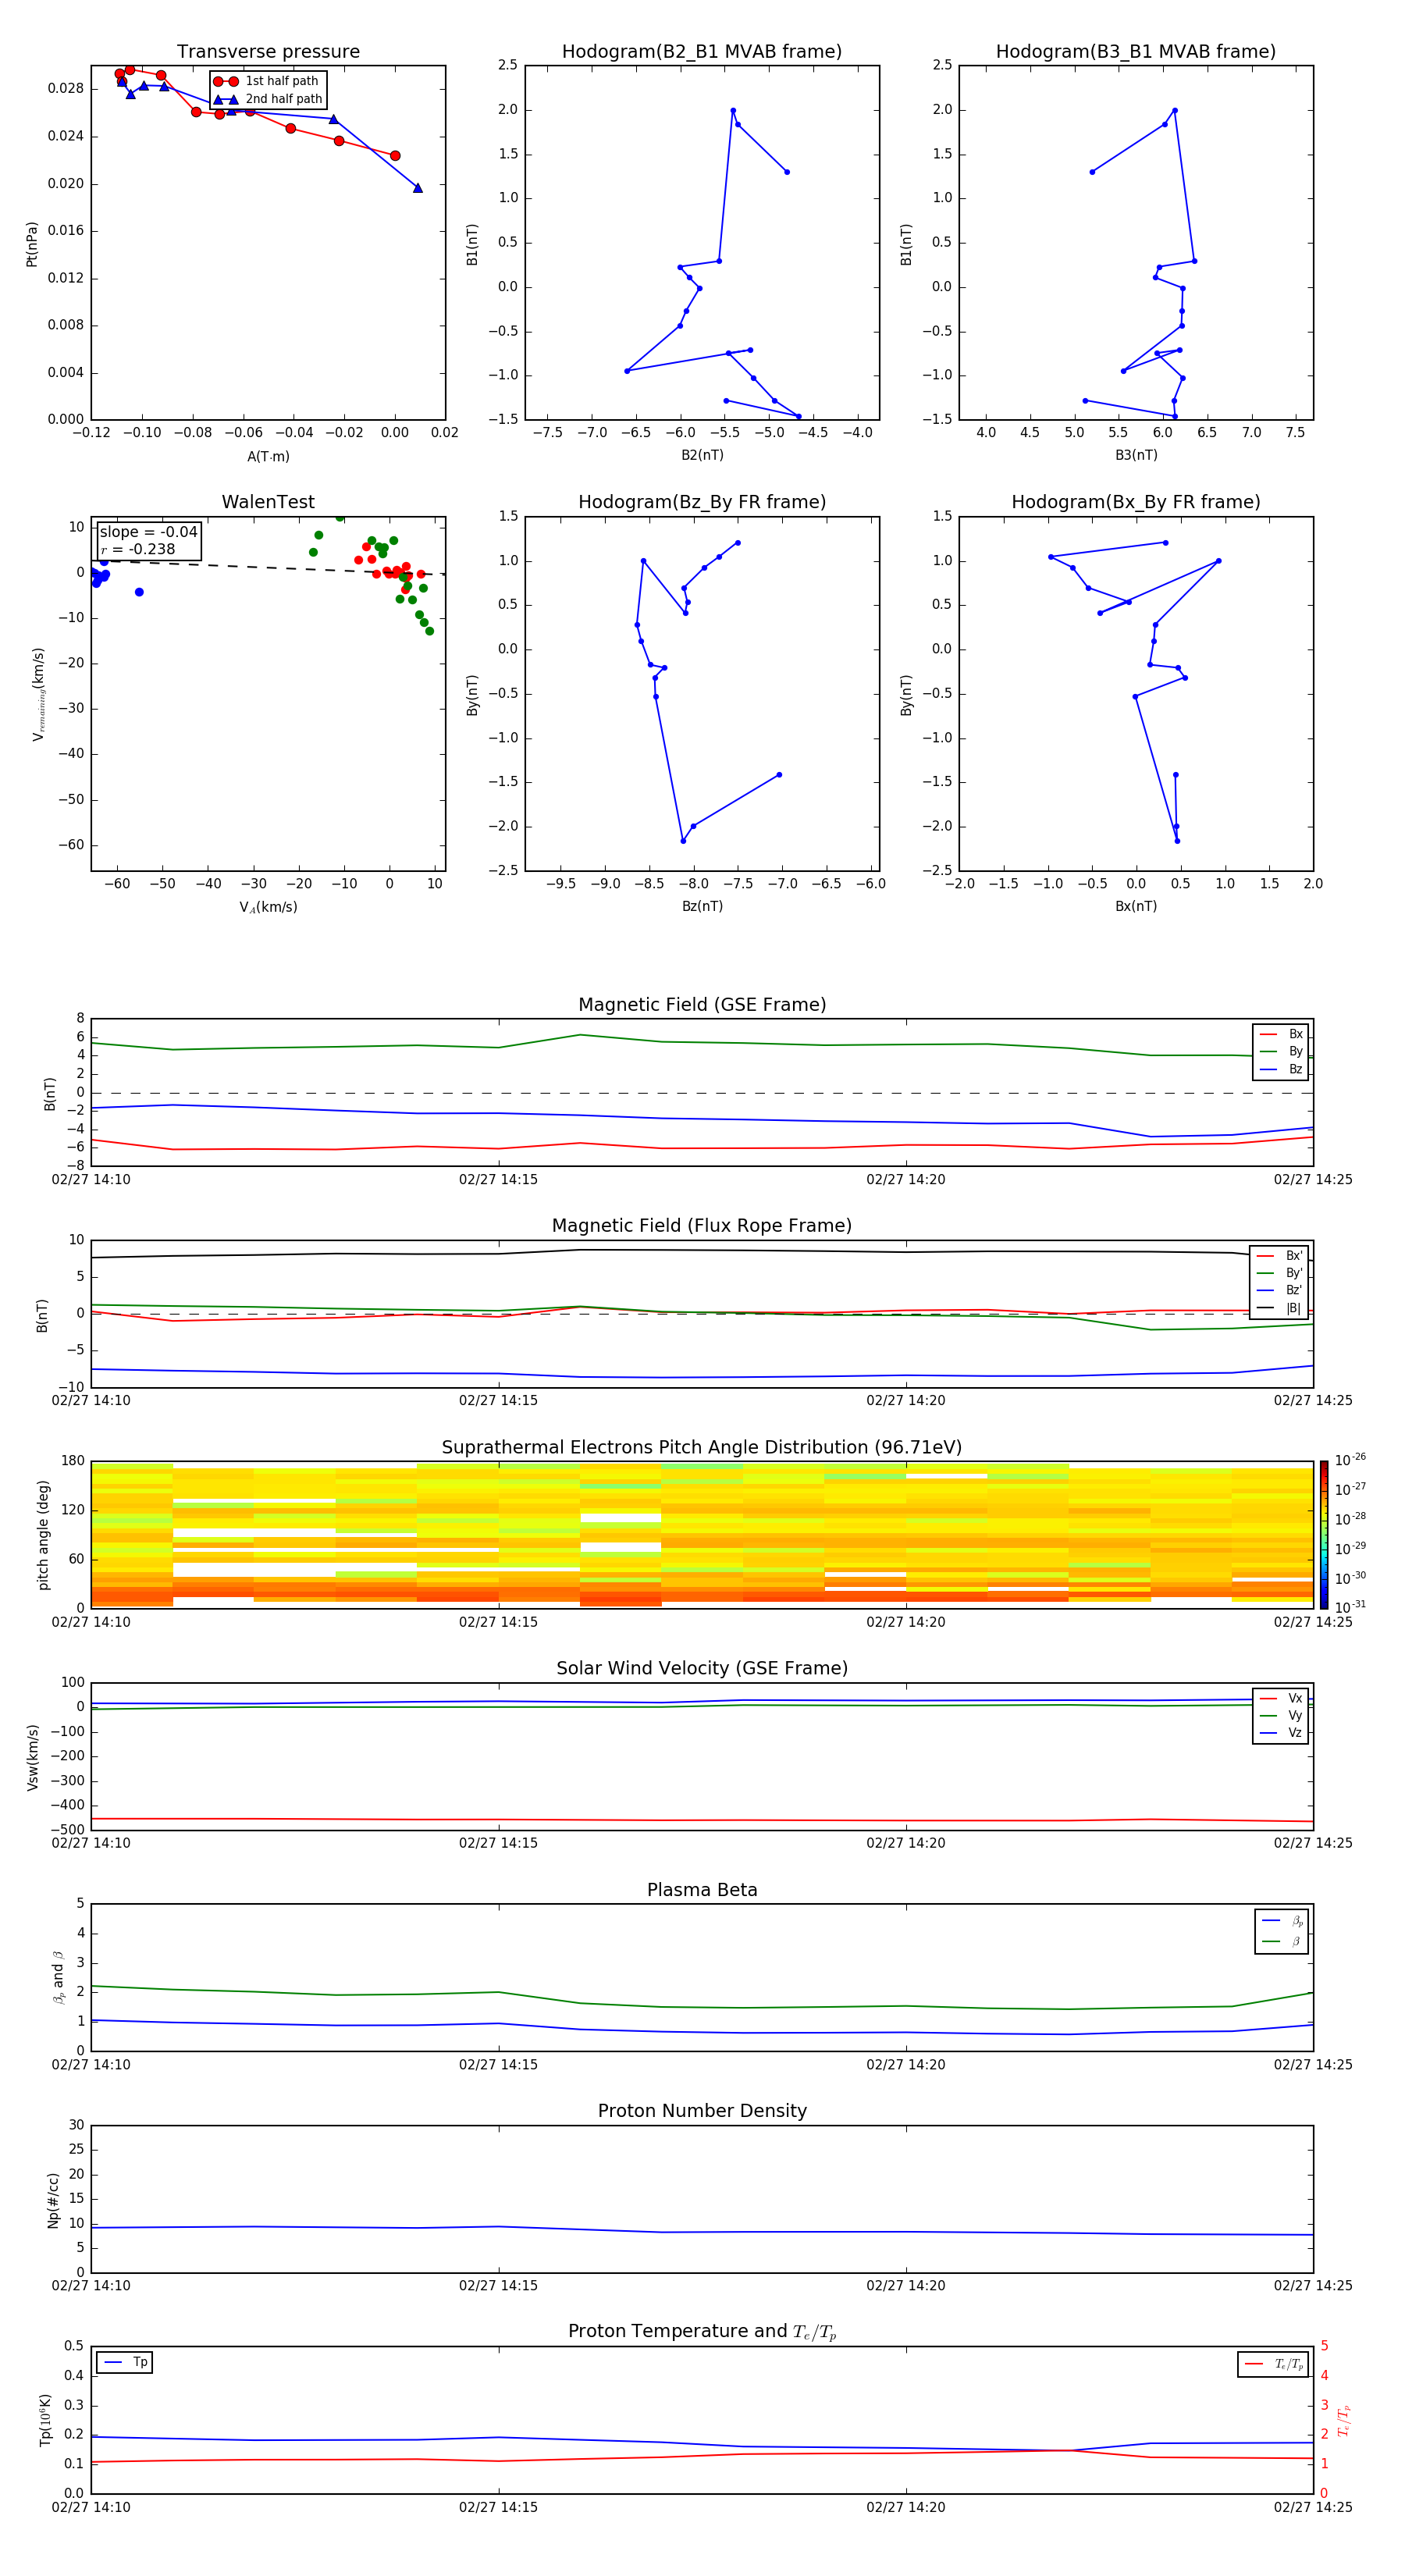Click the Bx' entry in Flux Rope legend
This screenshot has width=1405, height=2576.
tap(1280, 1256)
